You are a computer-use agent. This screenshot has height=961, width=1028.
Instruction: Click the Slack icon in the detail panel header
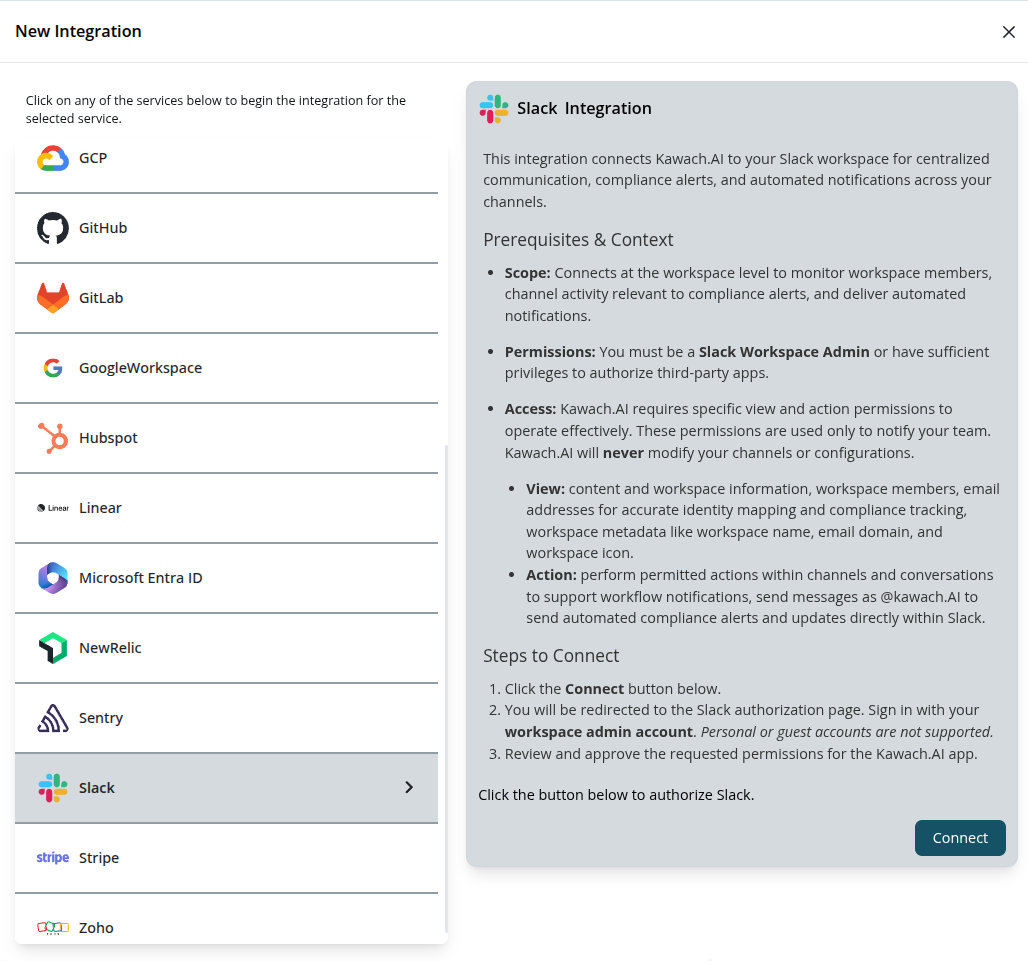[x=492, y=108]
